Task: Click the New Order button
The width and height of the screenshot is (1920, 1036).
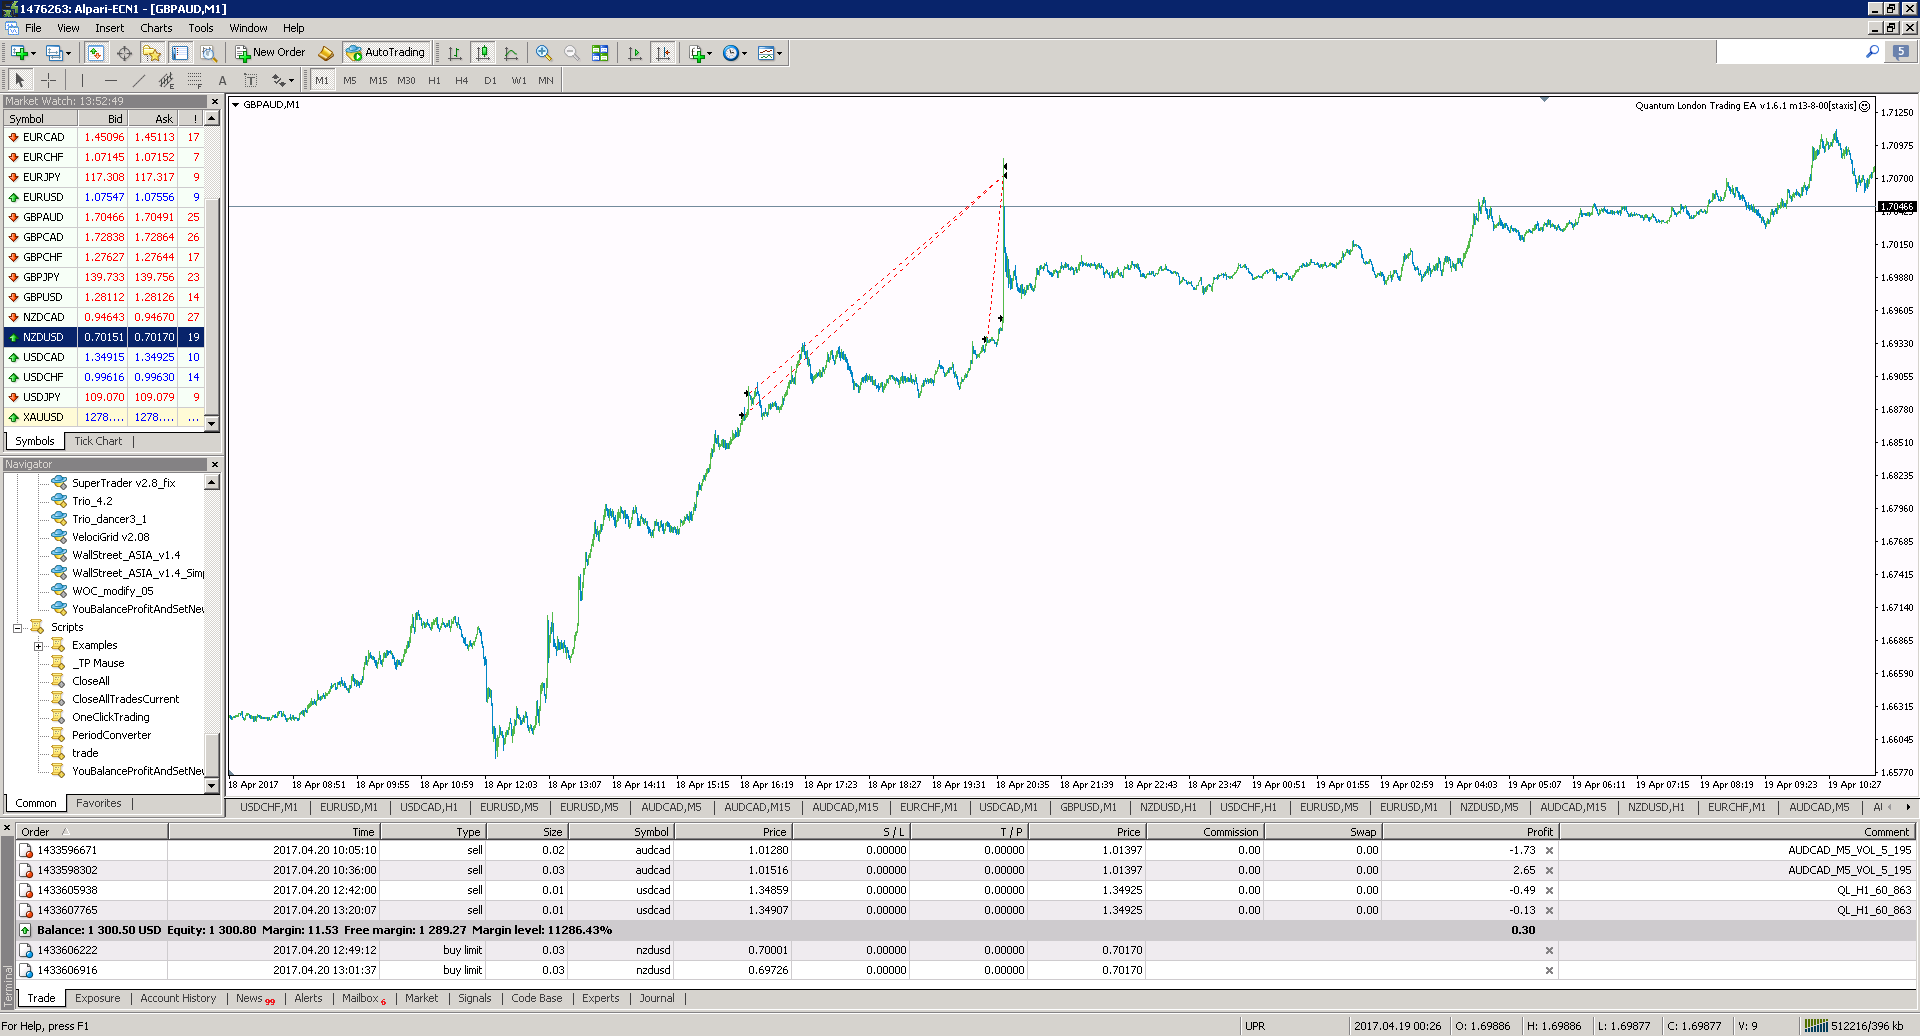Action: 270,53
